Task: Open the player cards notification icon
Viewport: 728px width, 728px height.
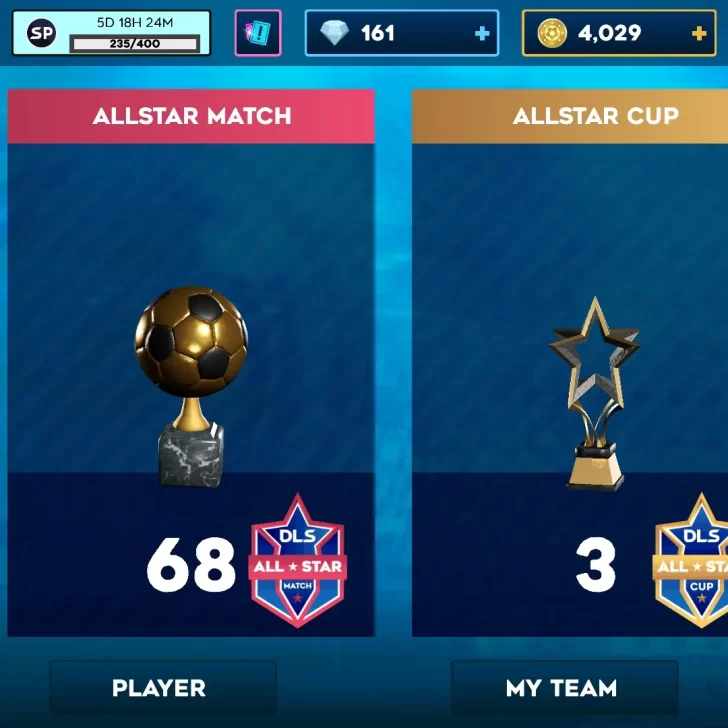Action: click(258, 33)
